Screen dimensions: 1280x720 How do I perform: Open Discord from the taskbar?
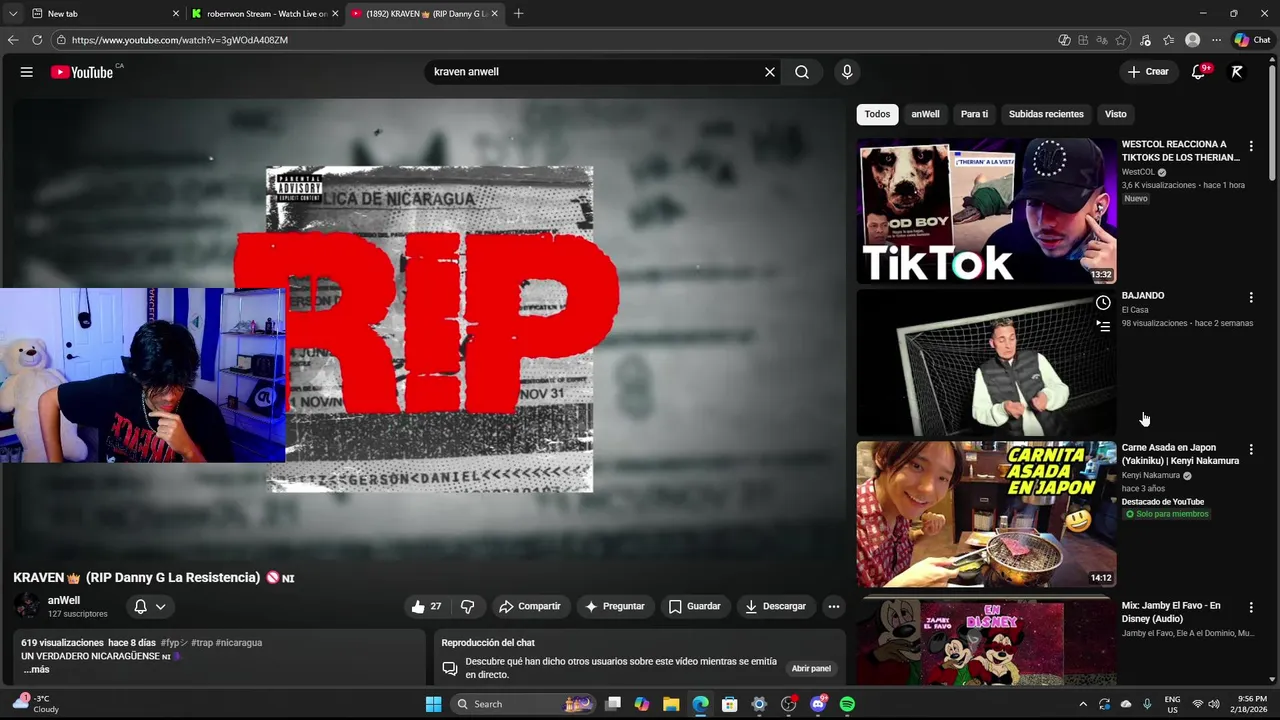[818, 704]
